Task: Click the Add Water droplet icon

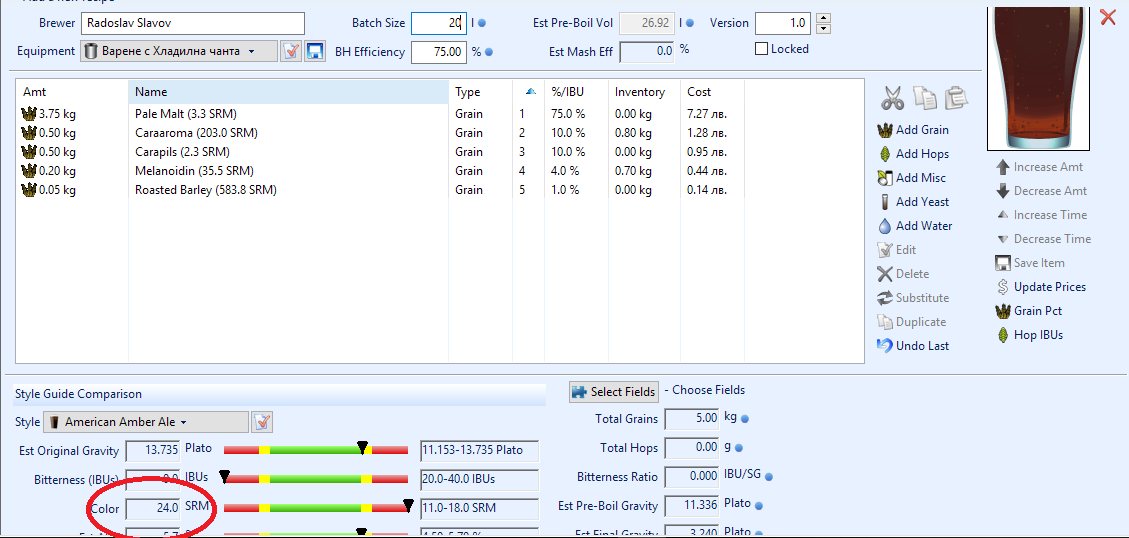Action: [885, 226]
